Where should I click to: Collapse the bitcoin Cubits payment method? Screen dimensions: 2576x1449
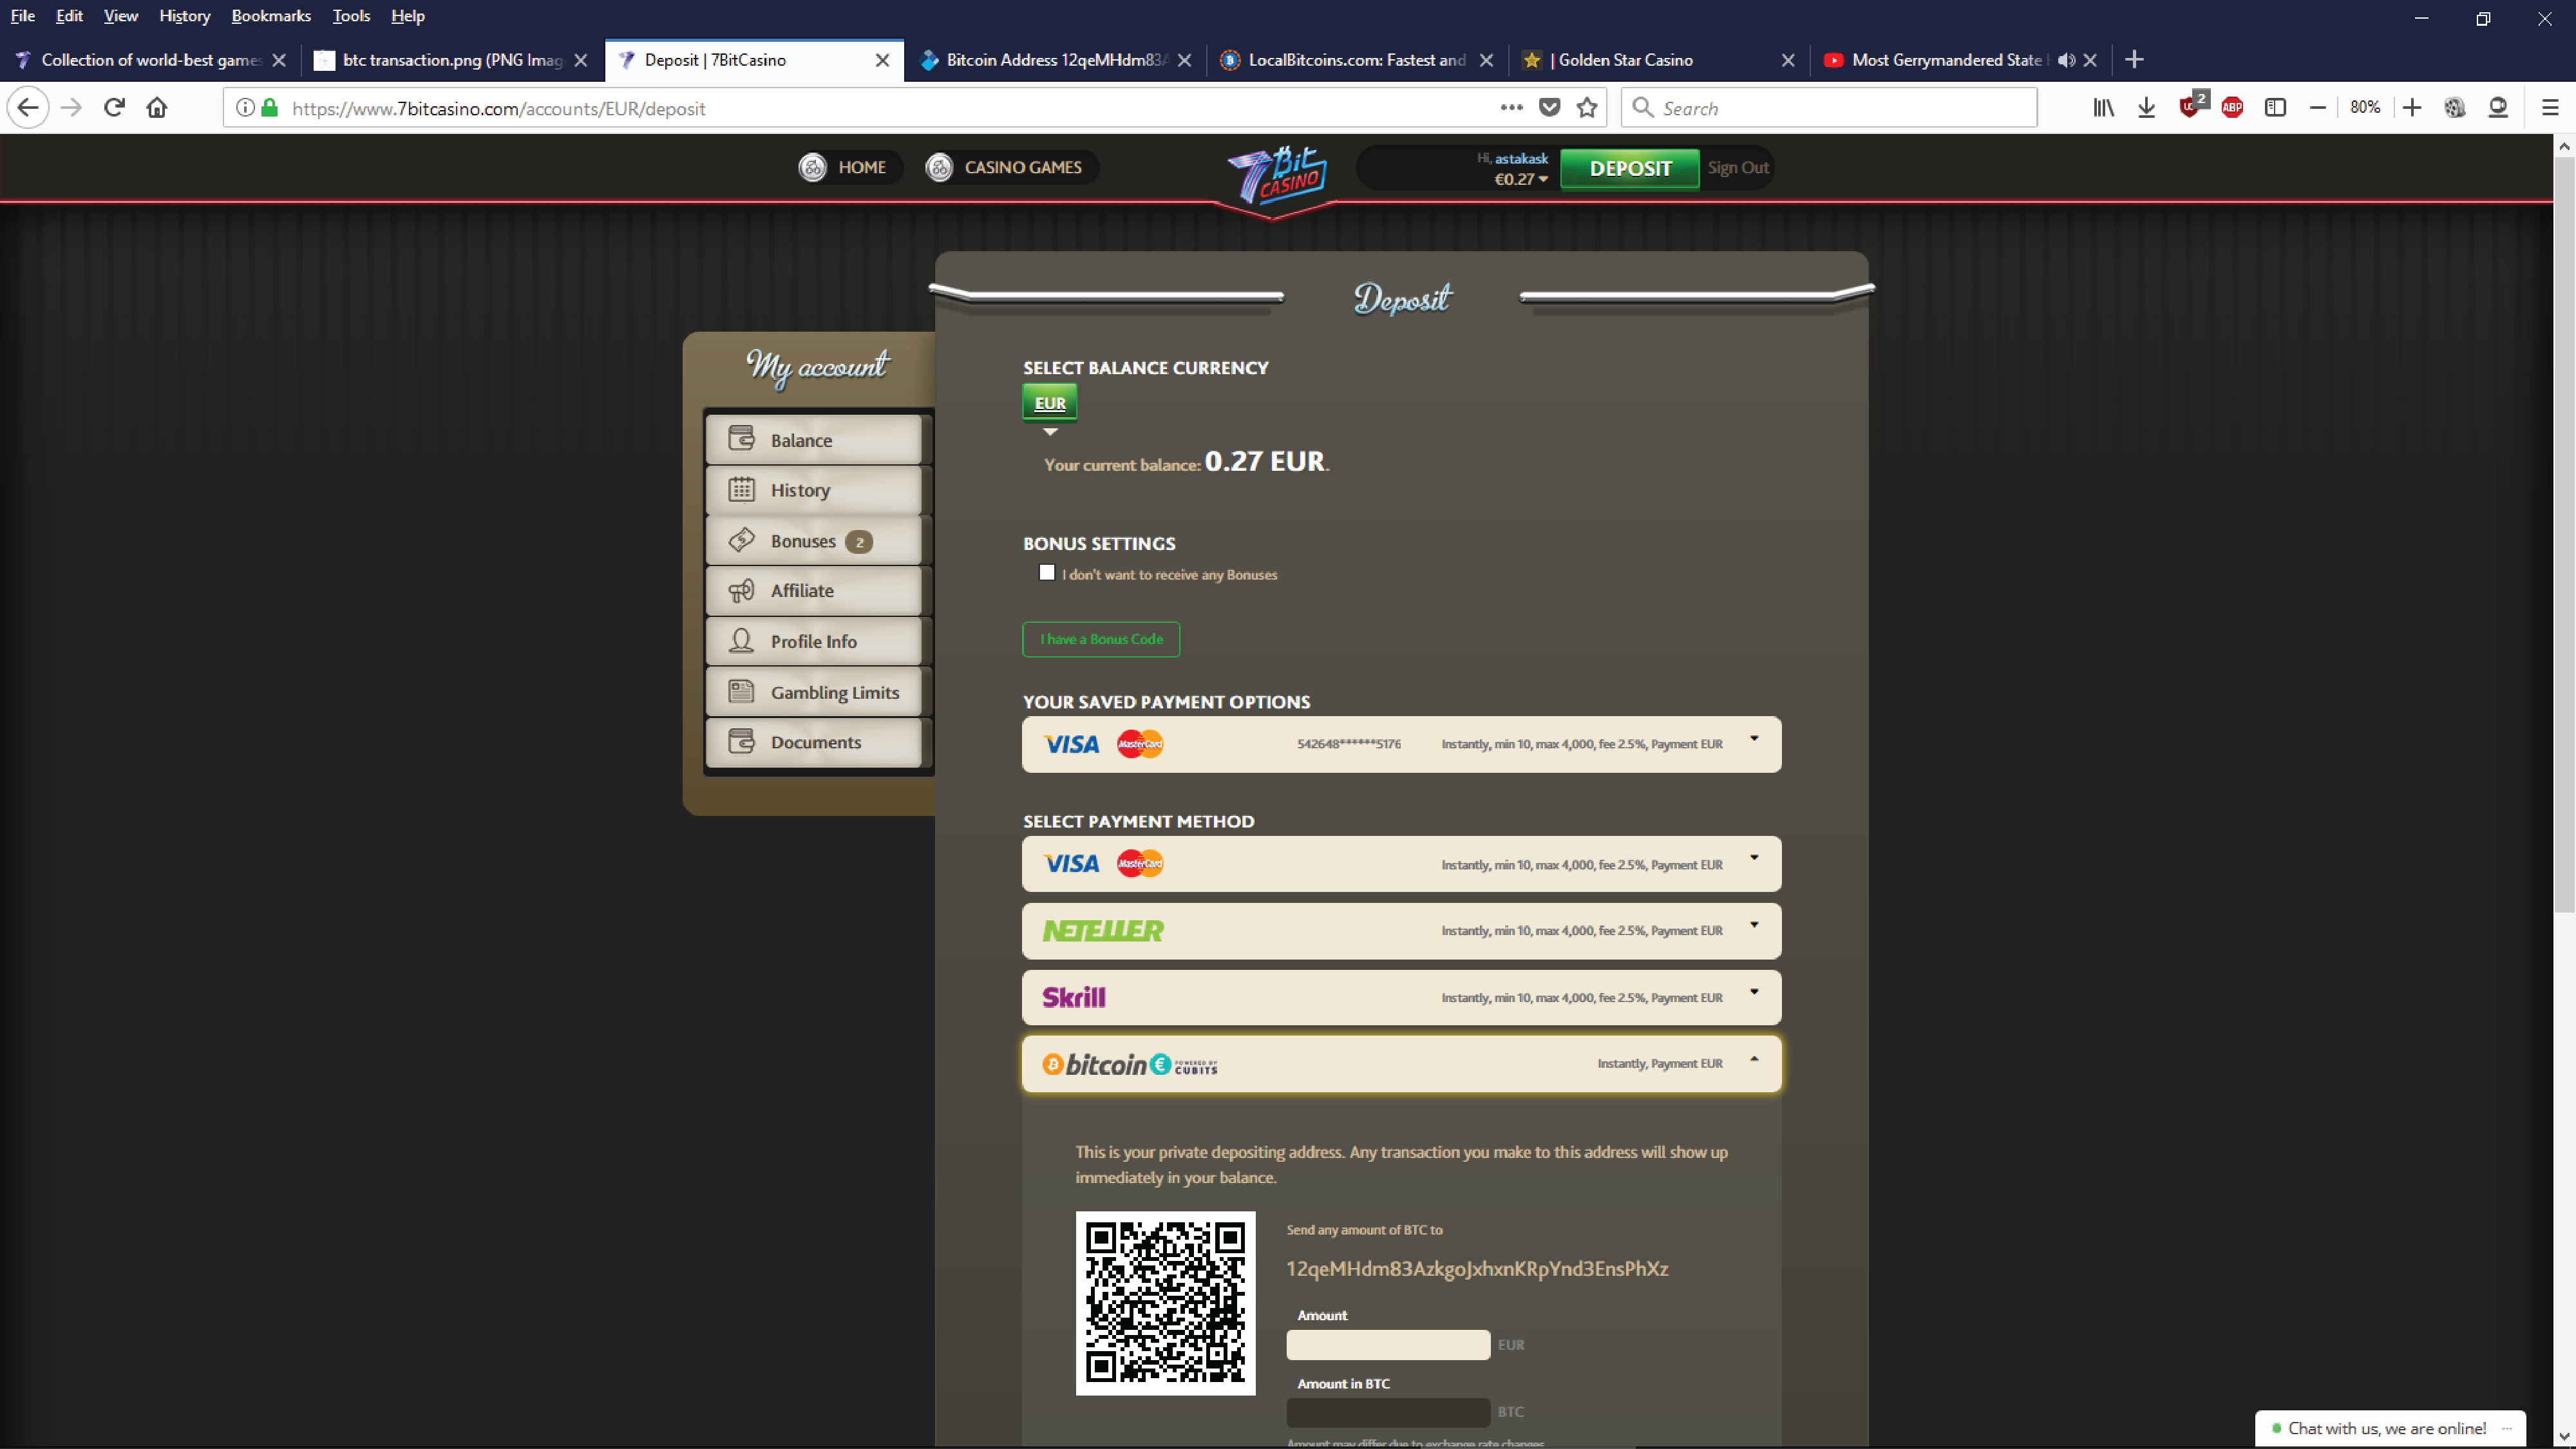point(1402,1064)
